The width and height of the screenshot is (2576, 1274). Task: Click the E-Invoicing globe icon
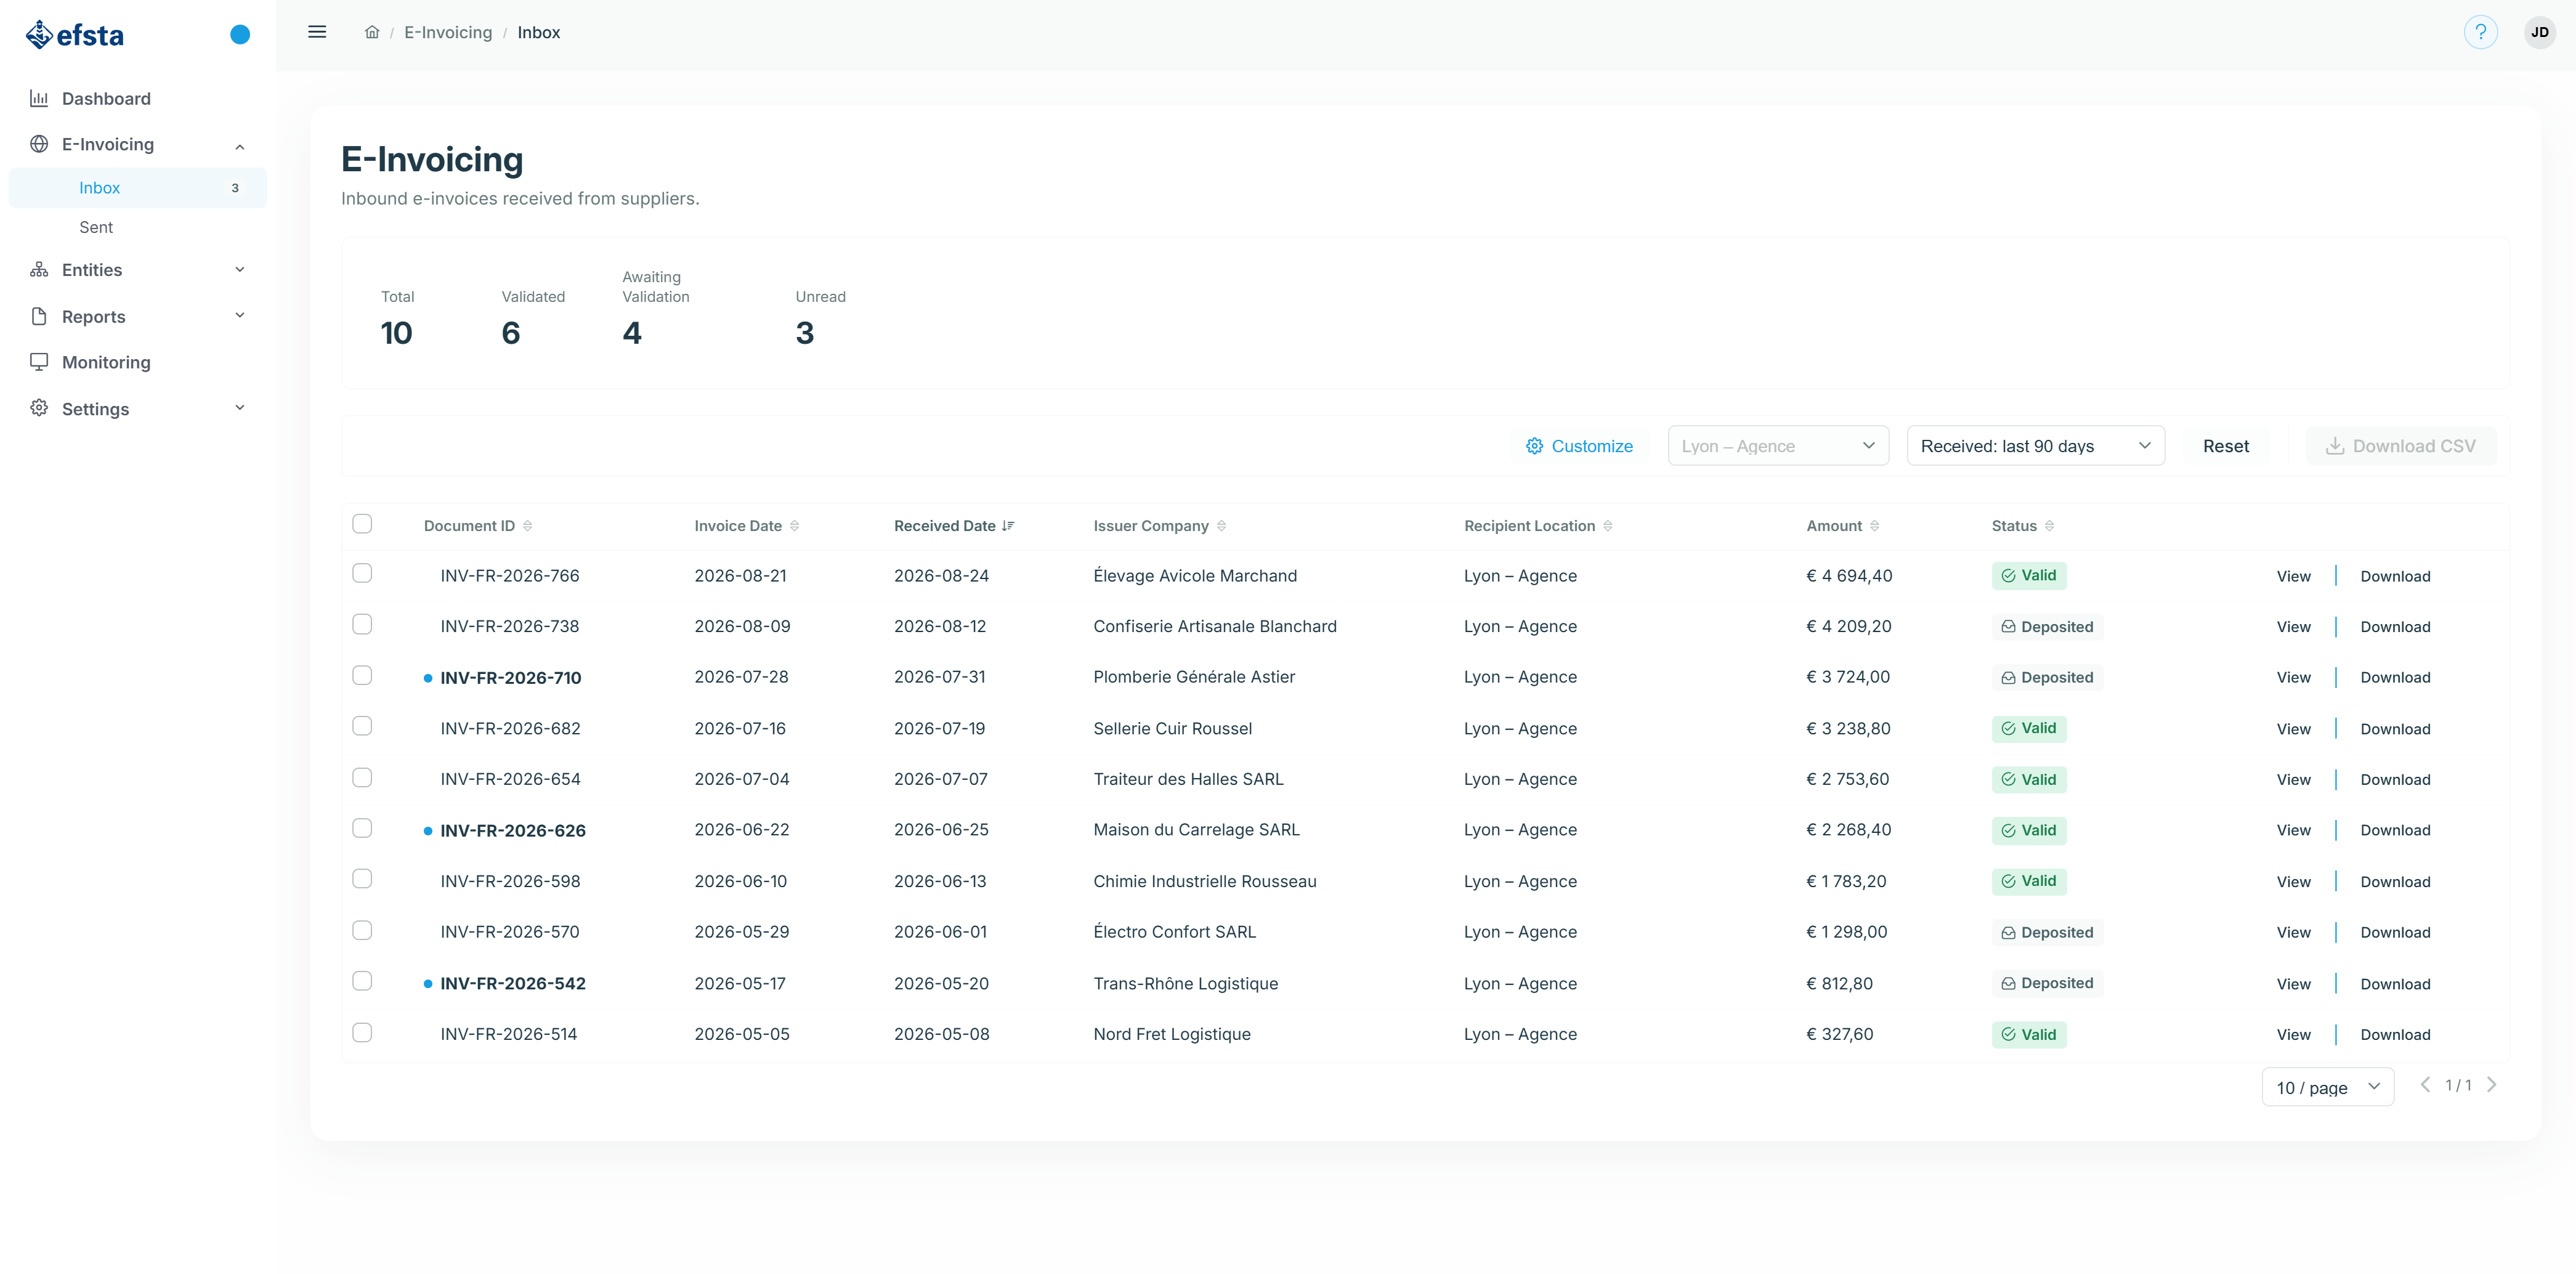39,144
